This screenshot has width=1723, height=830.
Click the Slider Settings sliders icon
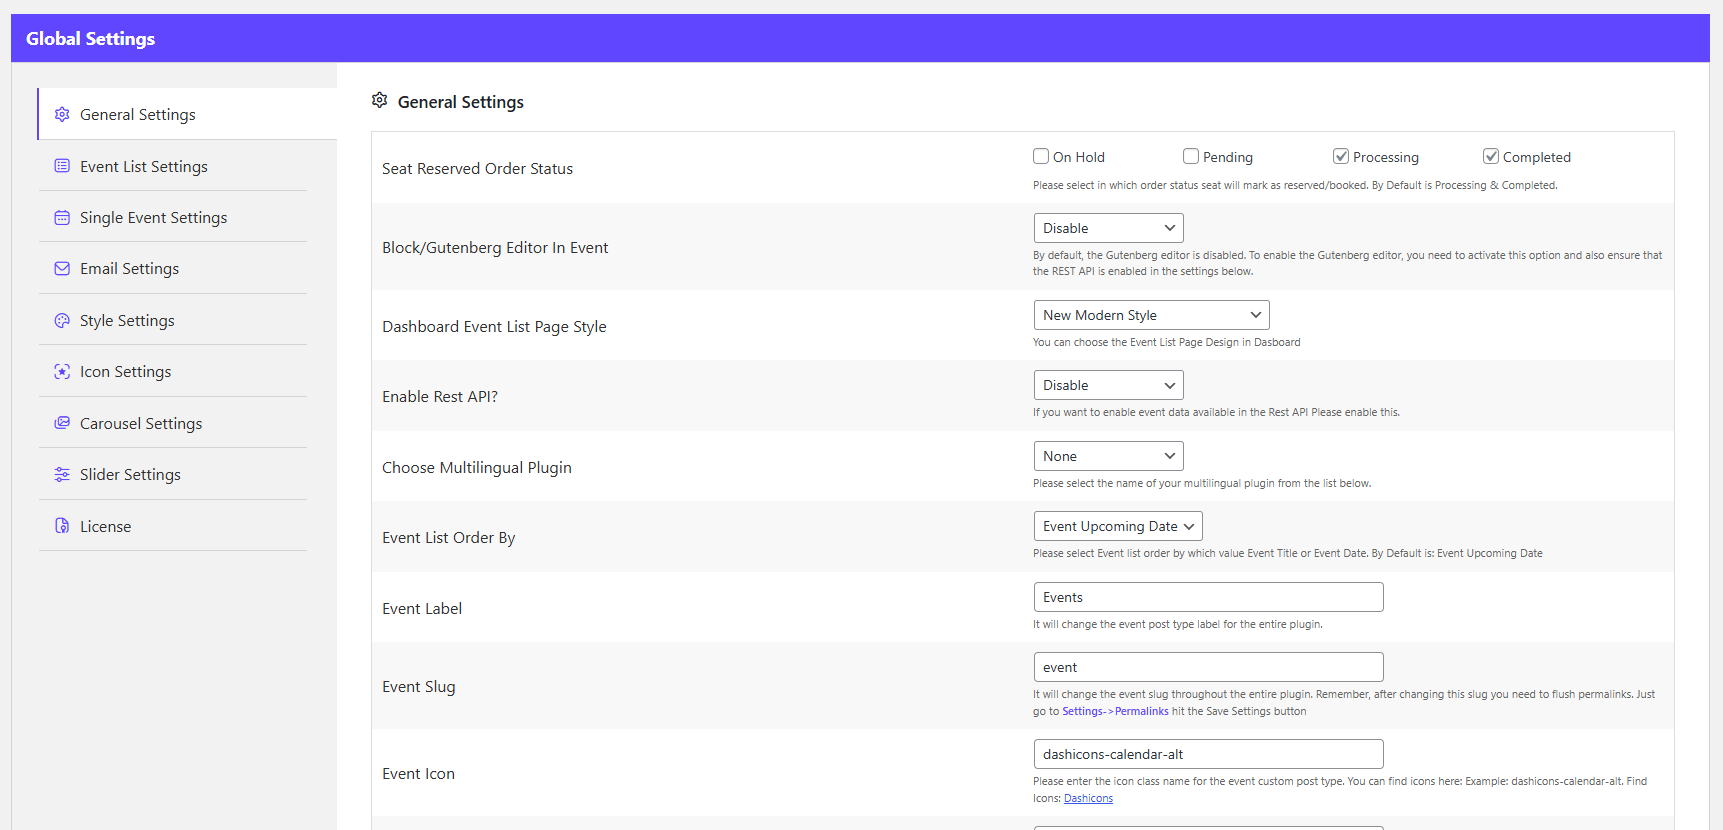pos(62,475)
